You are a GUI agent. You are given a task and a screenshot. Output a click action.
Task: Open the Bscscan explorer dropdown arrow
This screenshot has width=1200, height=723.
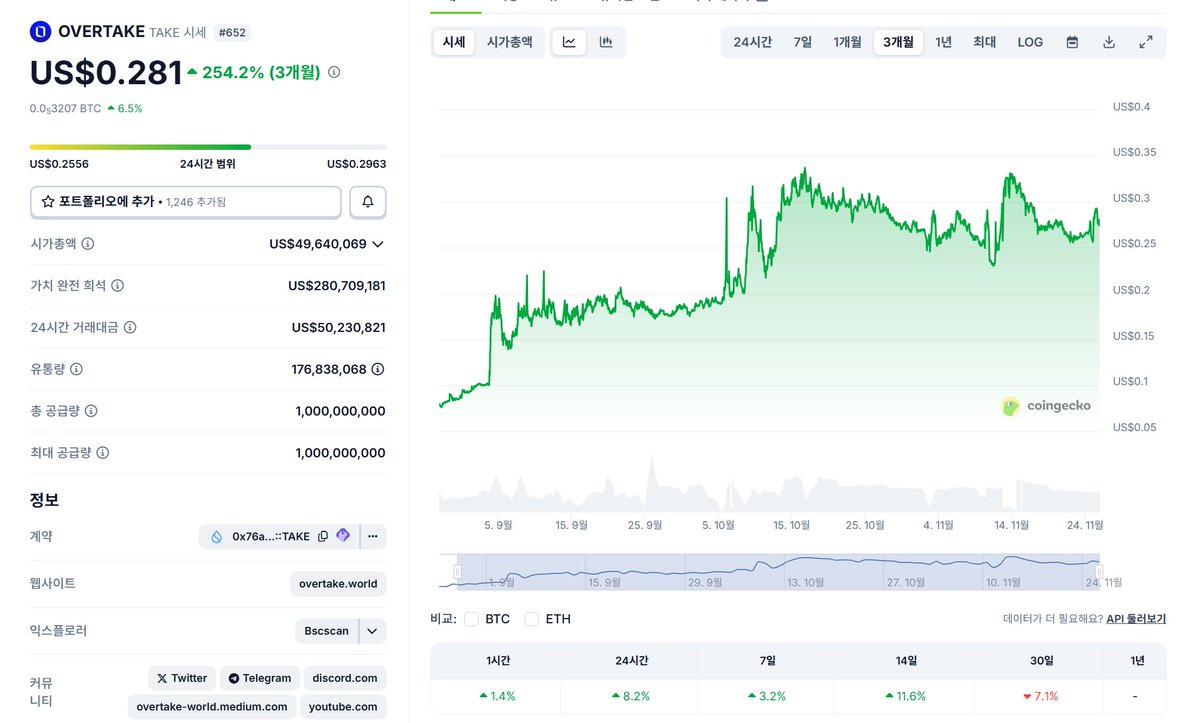[x=372, y=631]
